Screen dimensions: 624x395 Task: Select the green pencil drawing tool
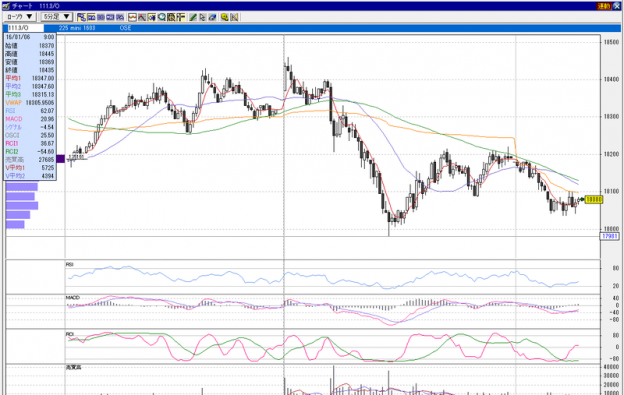pos(193,17)
